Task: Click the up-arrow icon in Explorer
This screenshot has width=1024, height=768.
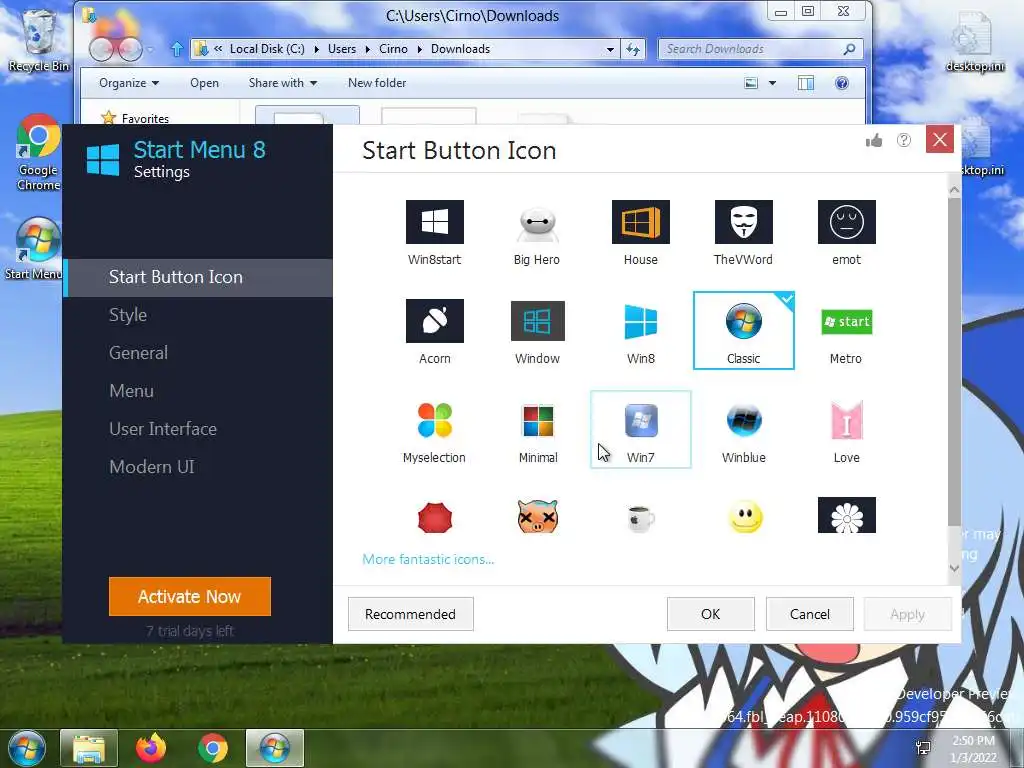Action: (176, 49)
